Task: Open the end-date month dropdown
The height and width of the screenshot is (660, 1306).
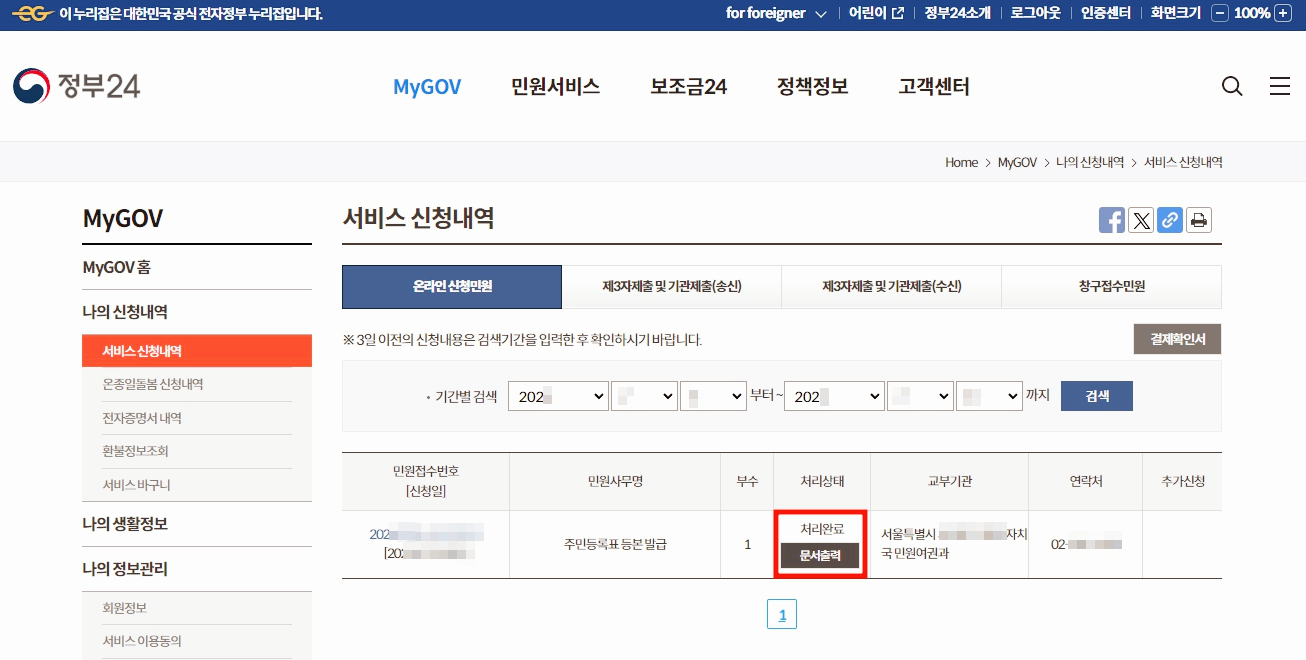Action: click(x=920, y=396)
